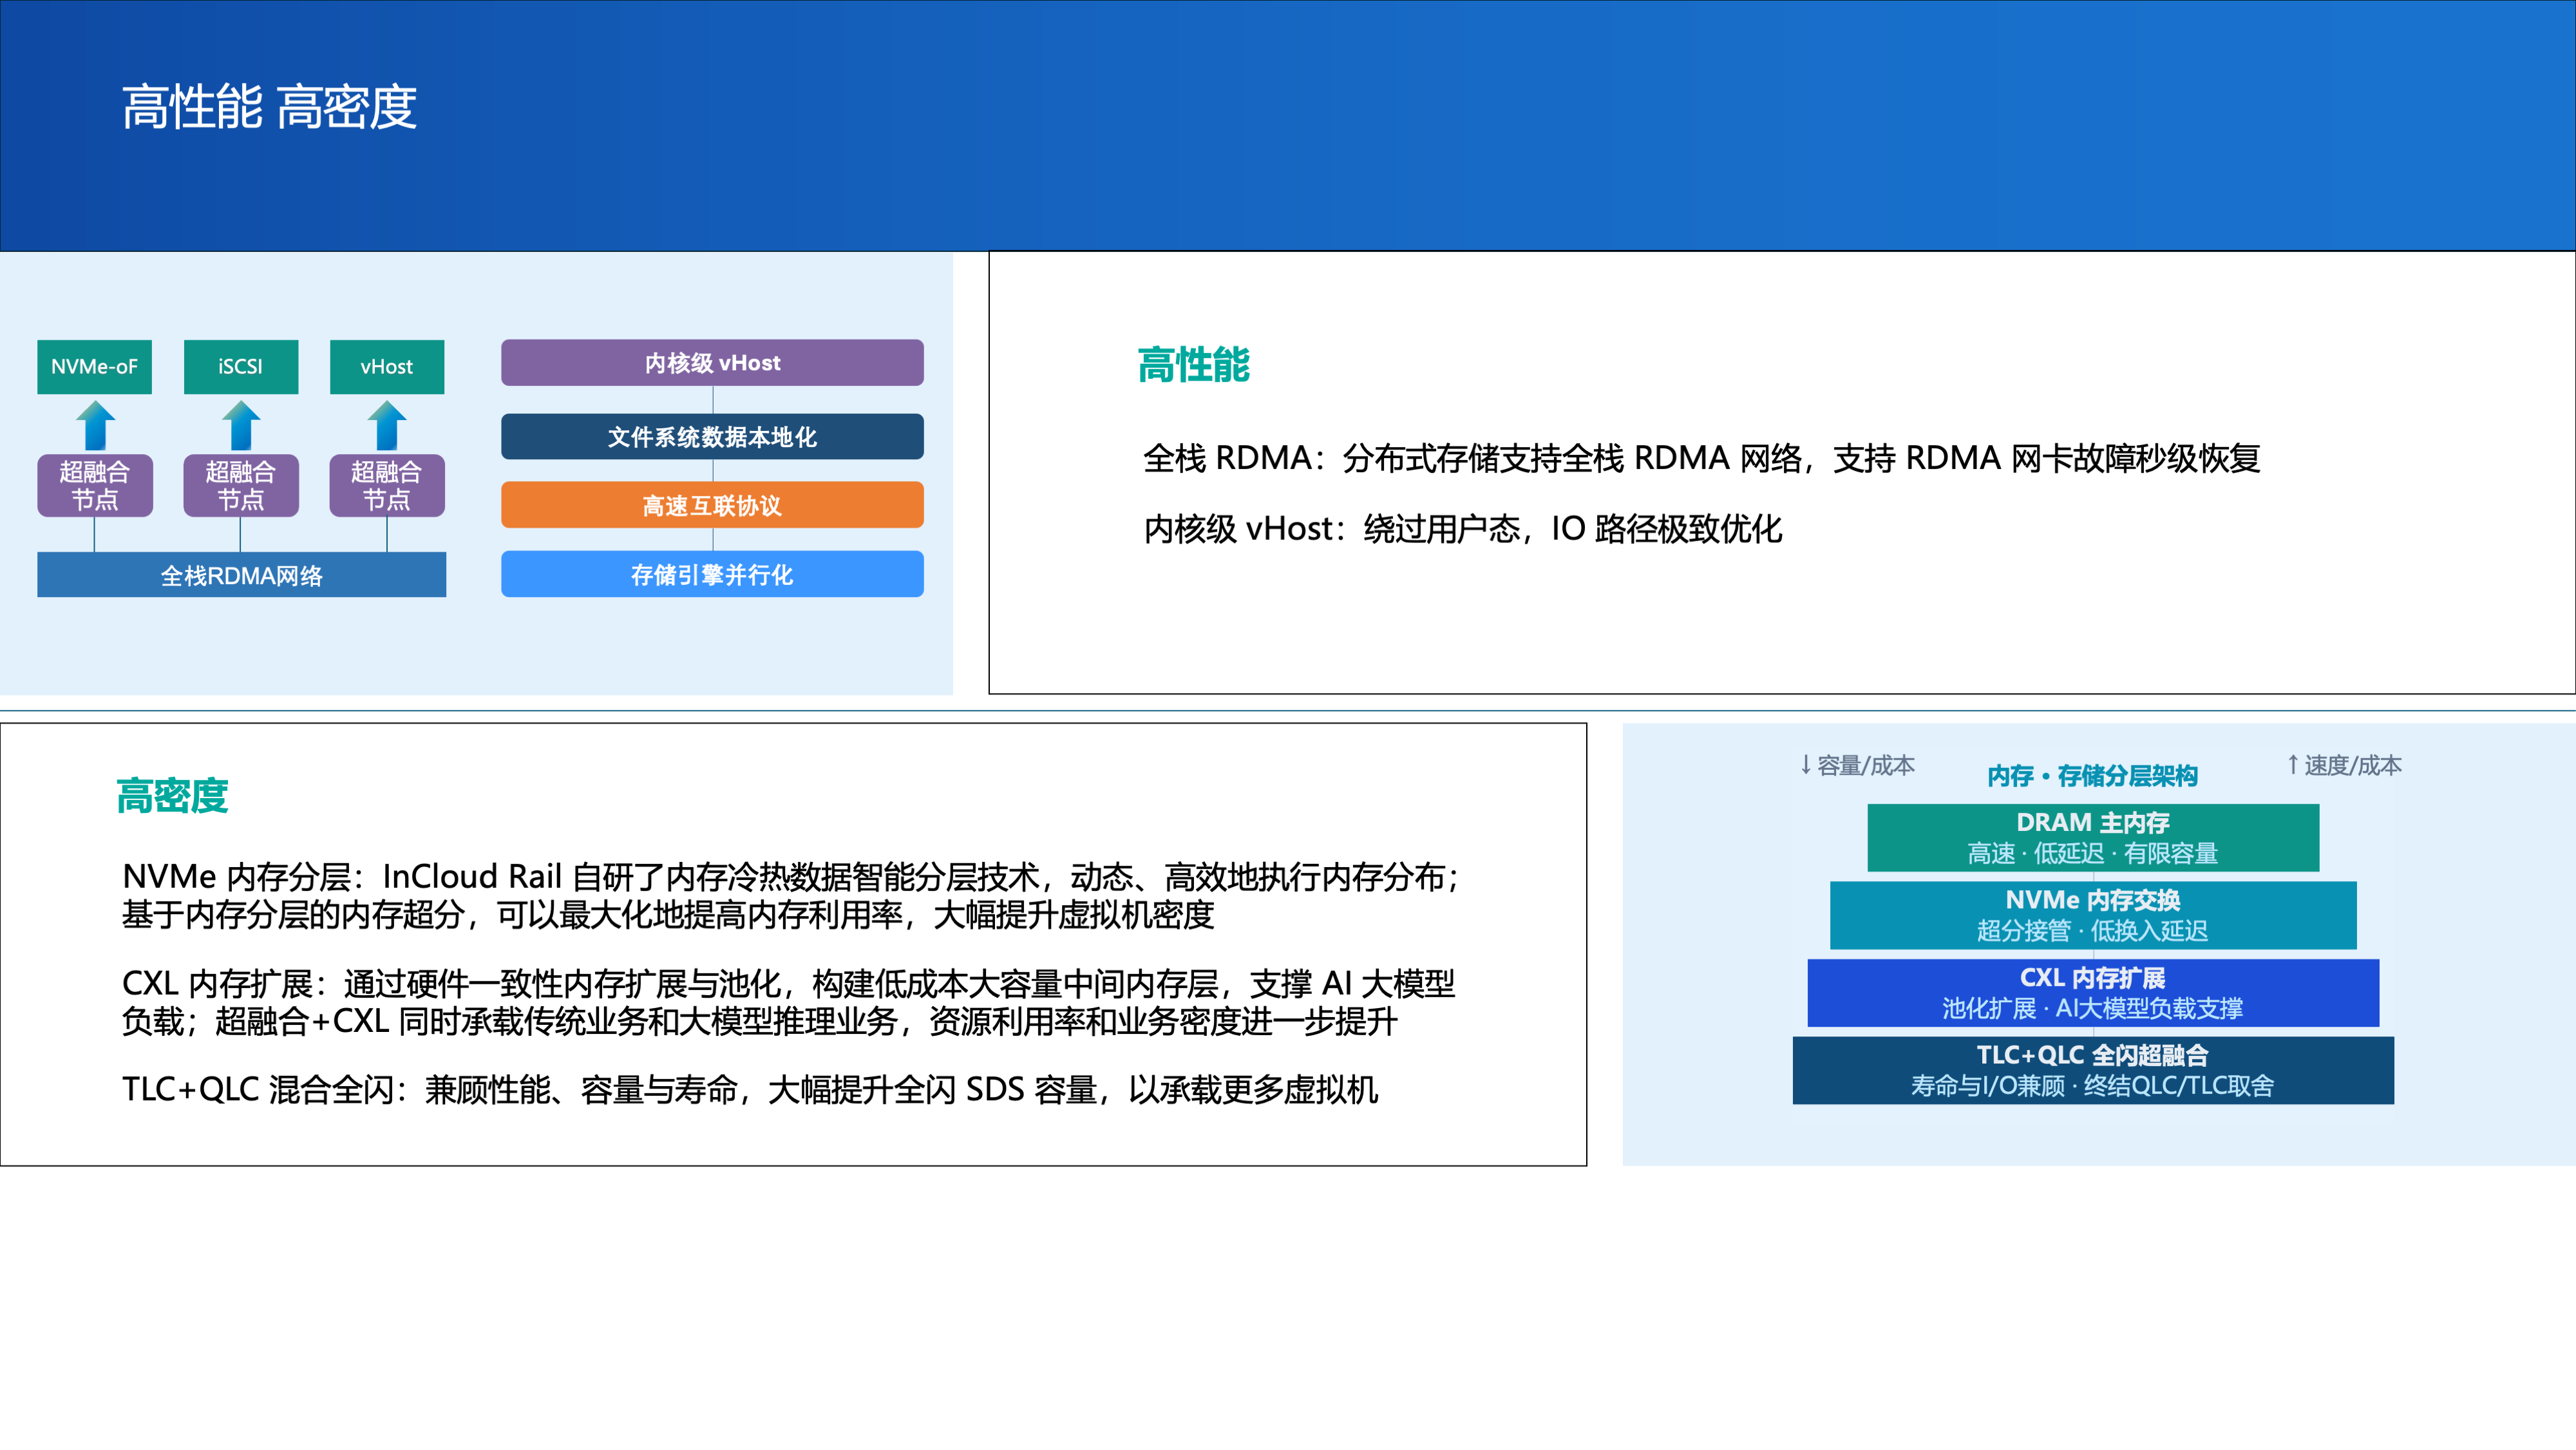
Task: Click the slide title 高性能 高密度
Action: click(x=269, y=107)
